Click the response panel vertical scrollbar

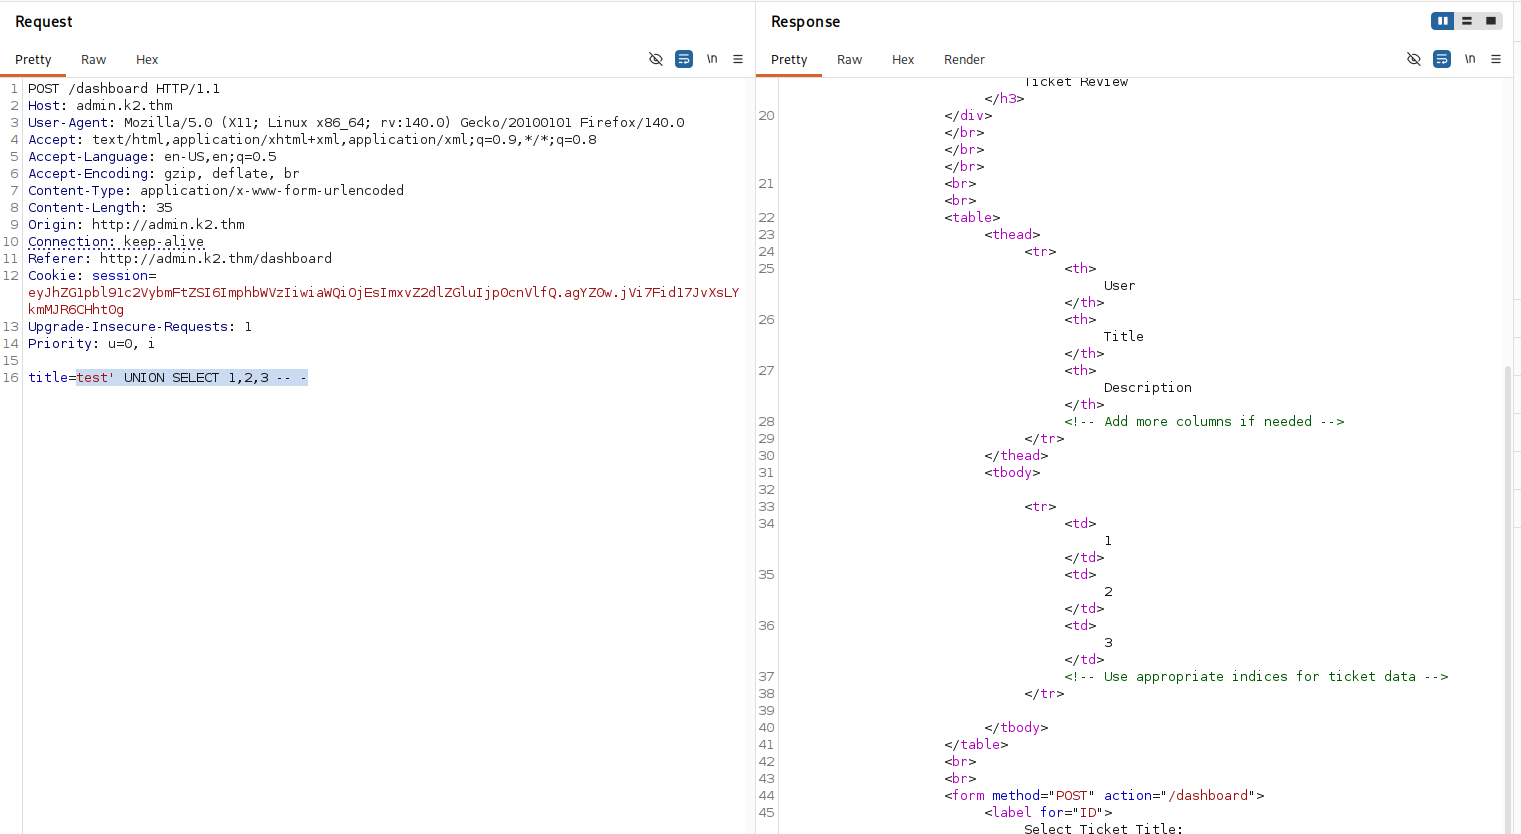1509,600
